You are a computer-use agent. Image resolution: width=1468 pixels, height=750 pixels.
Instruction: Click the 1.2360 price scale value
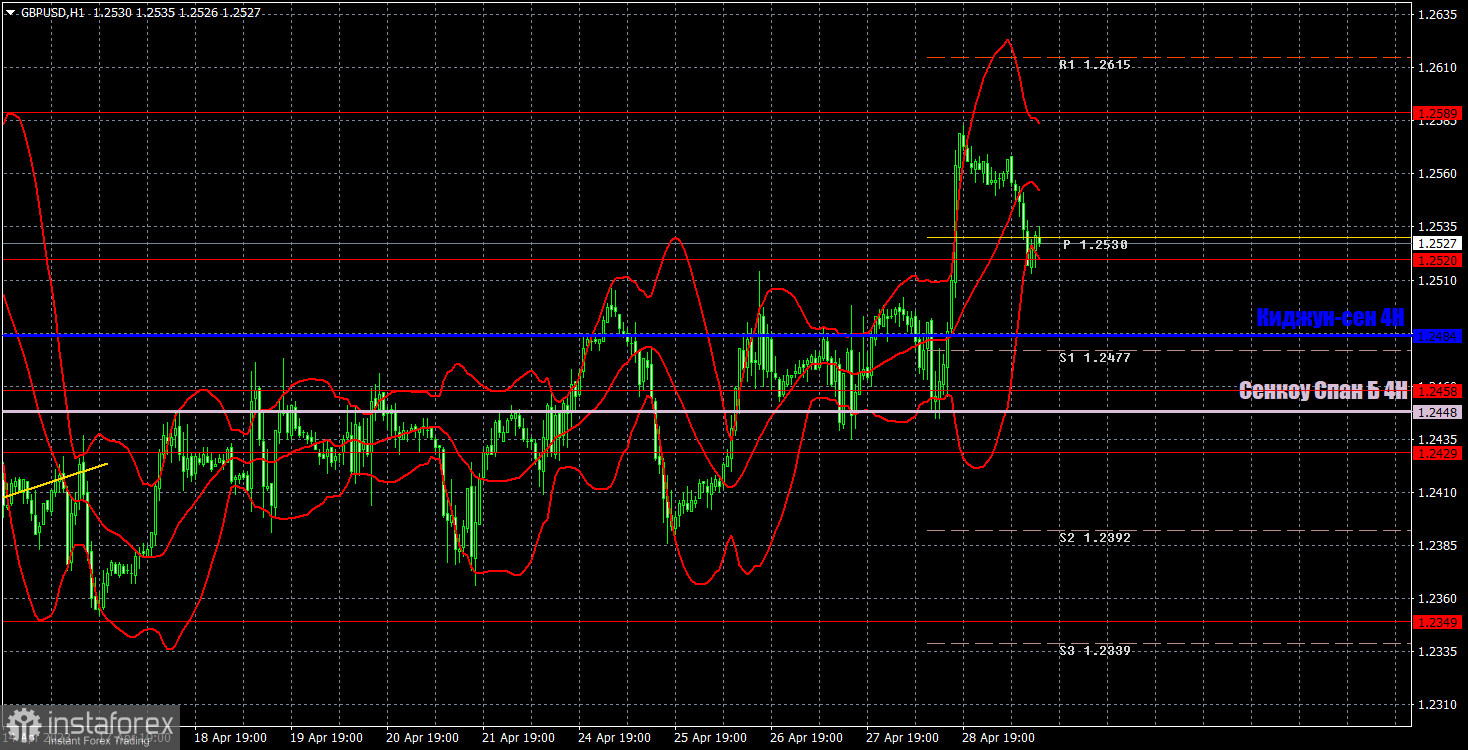click(1436, 599)
